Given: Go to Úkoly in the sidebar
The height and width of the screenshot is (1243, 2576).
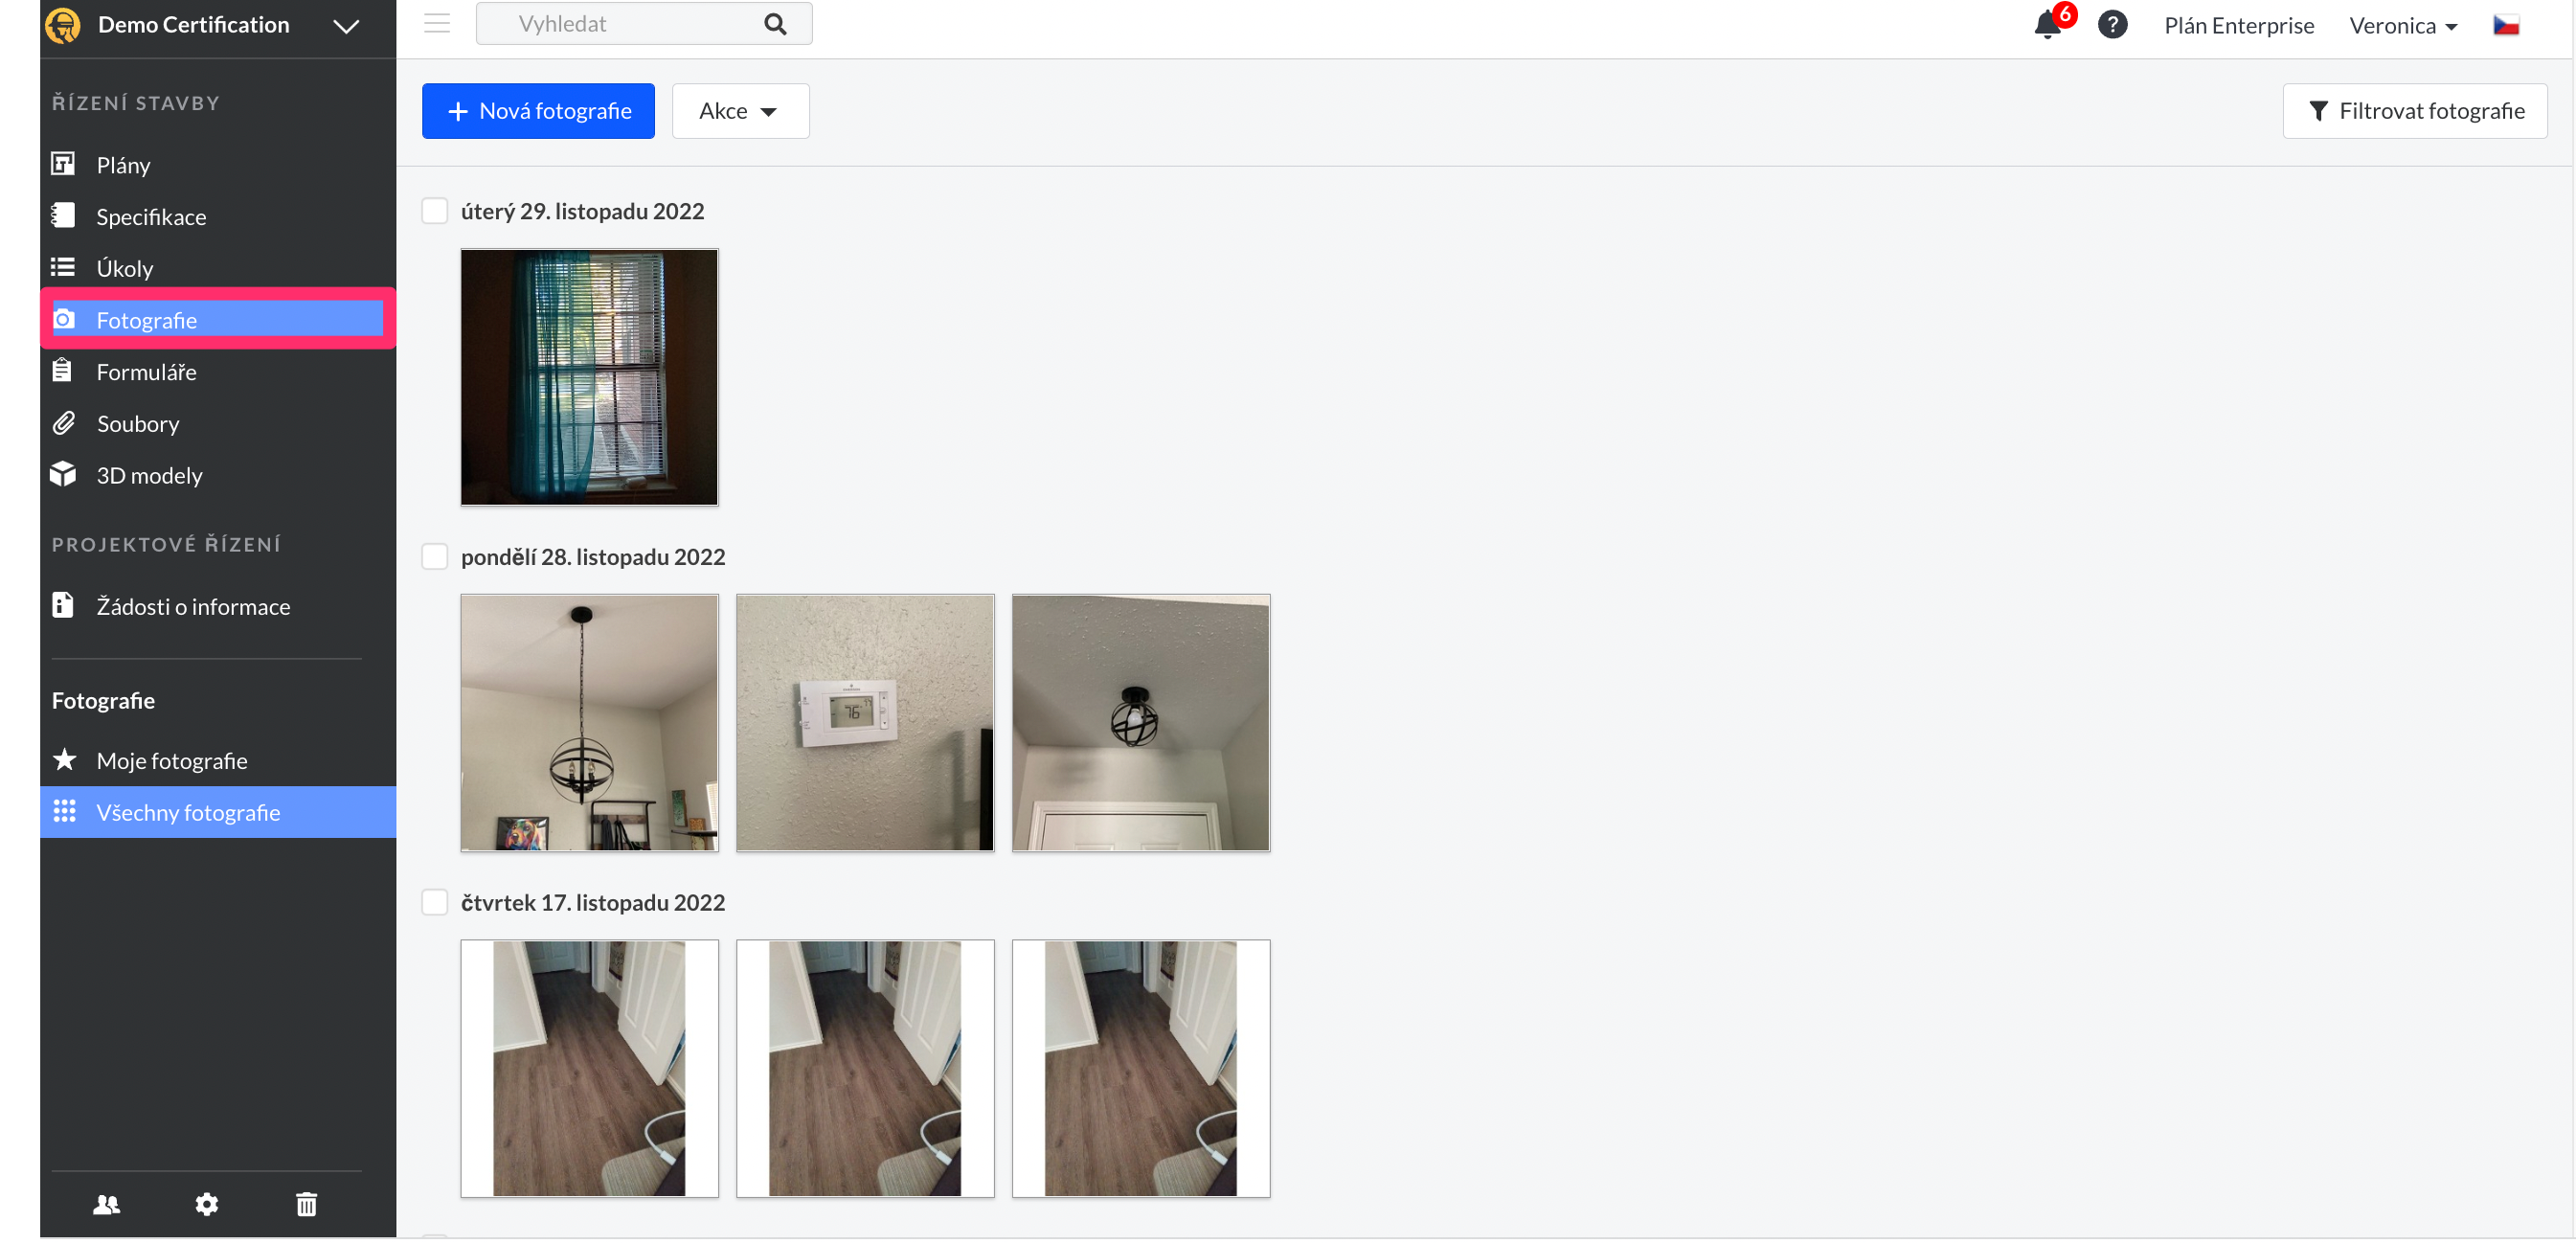Looking at the screenshot, I should pos(125,268).
